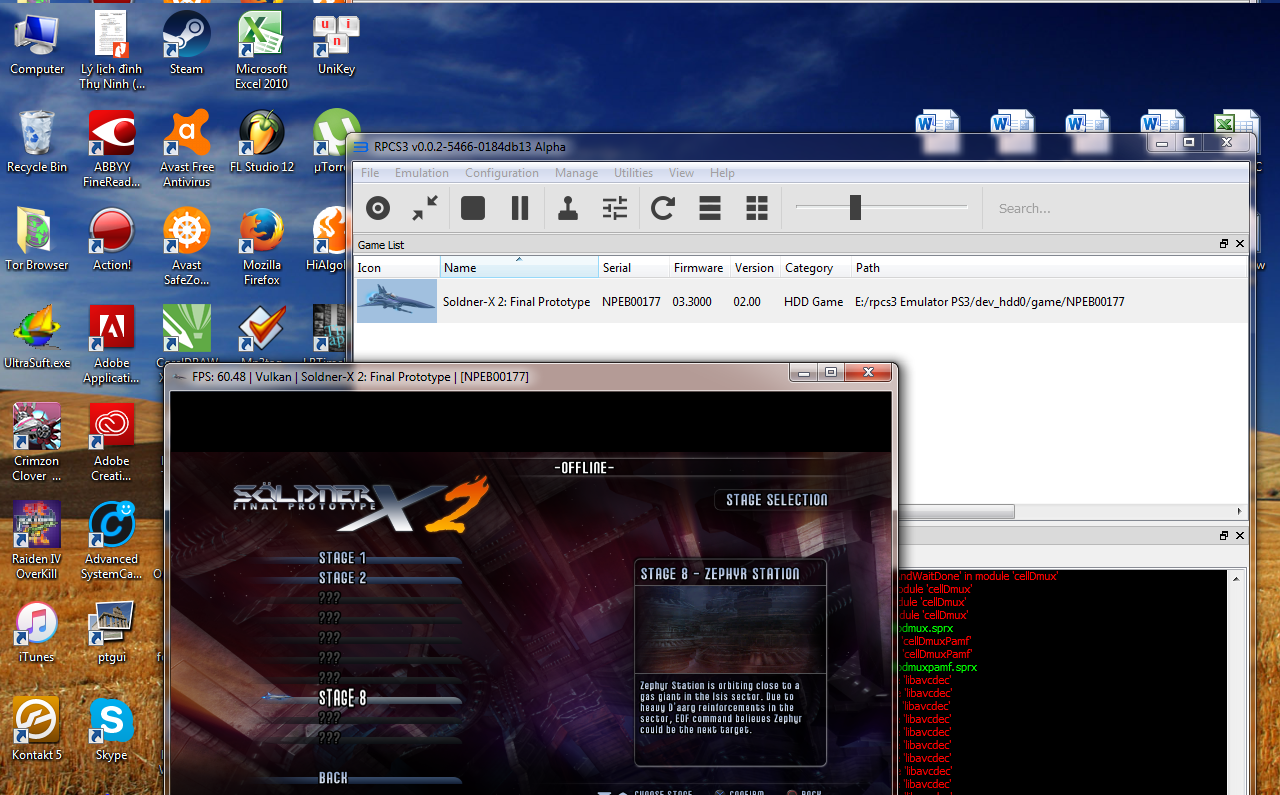Viewport: 1280px width, 795px height.
Task: Launch iTunes from the desktop
Action: click(x=37, y=632)
